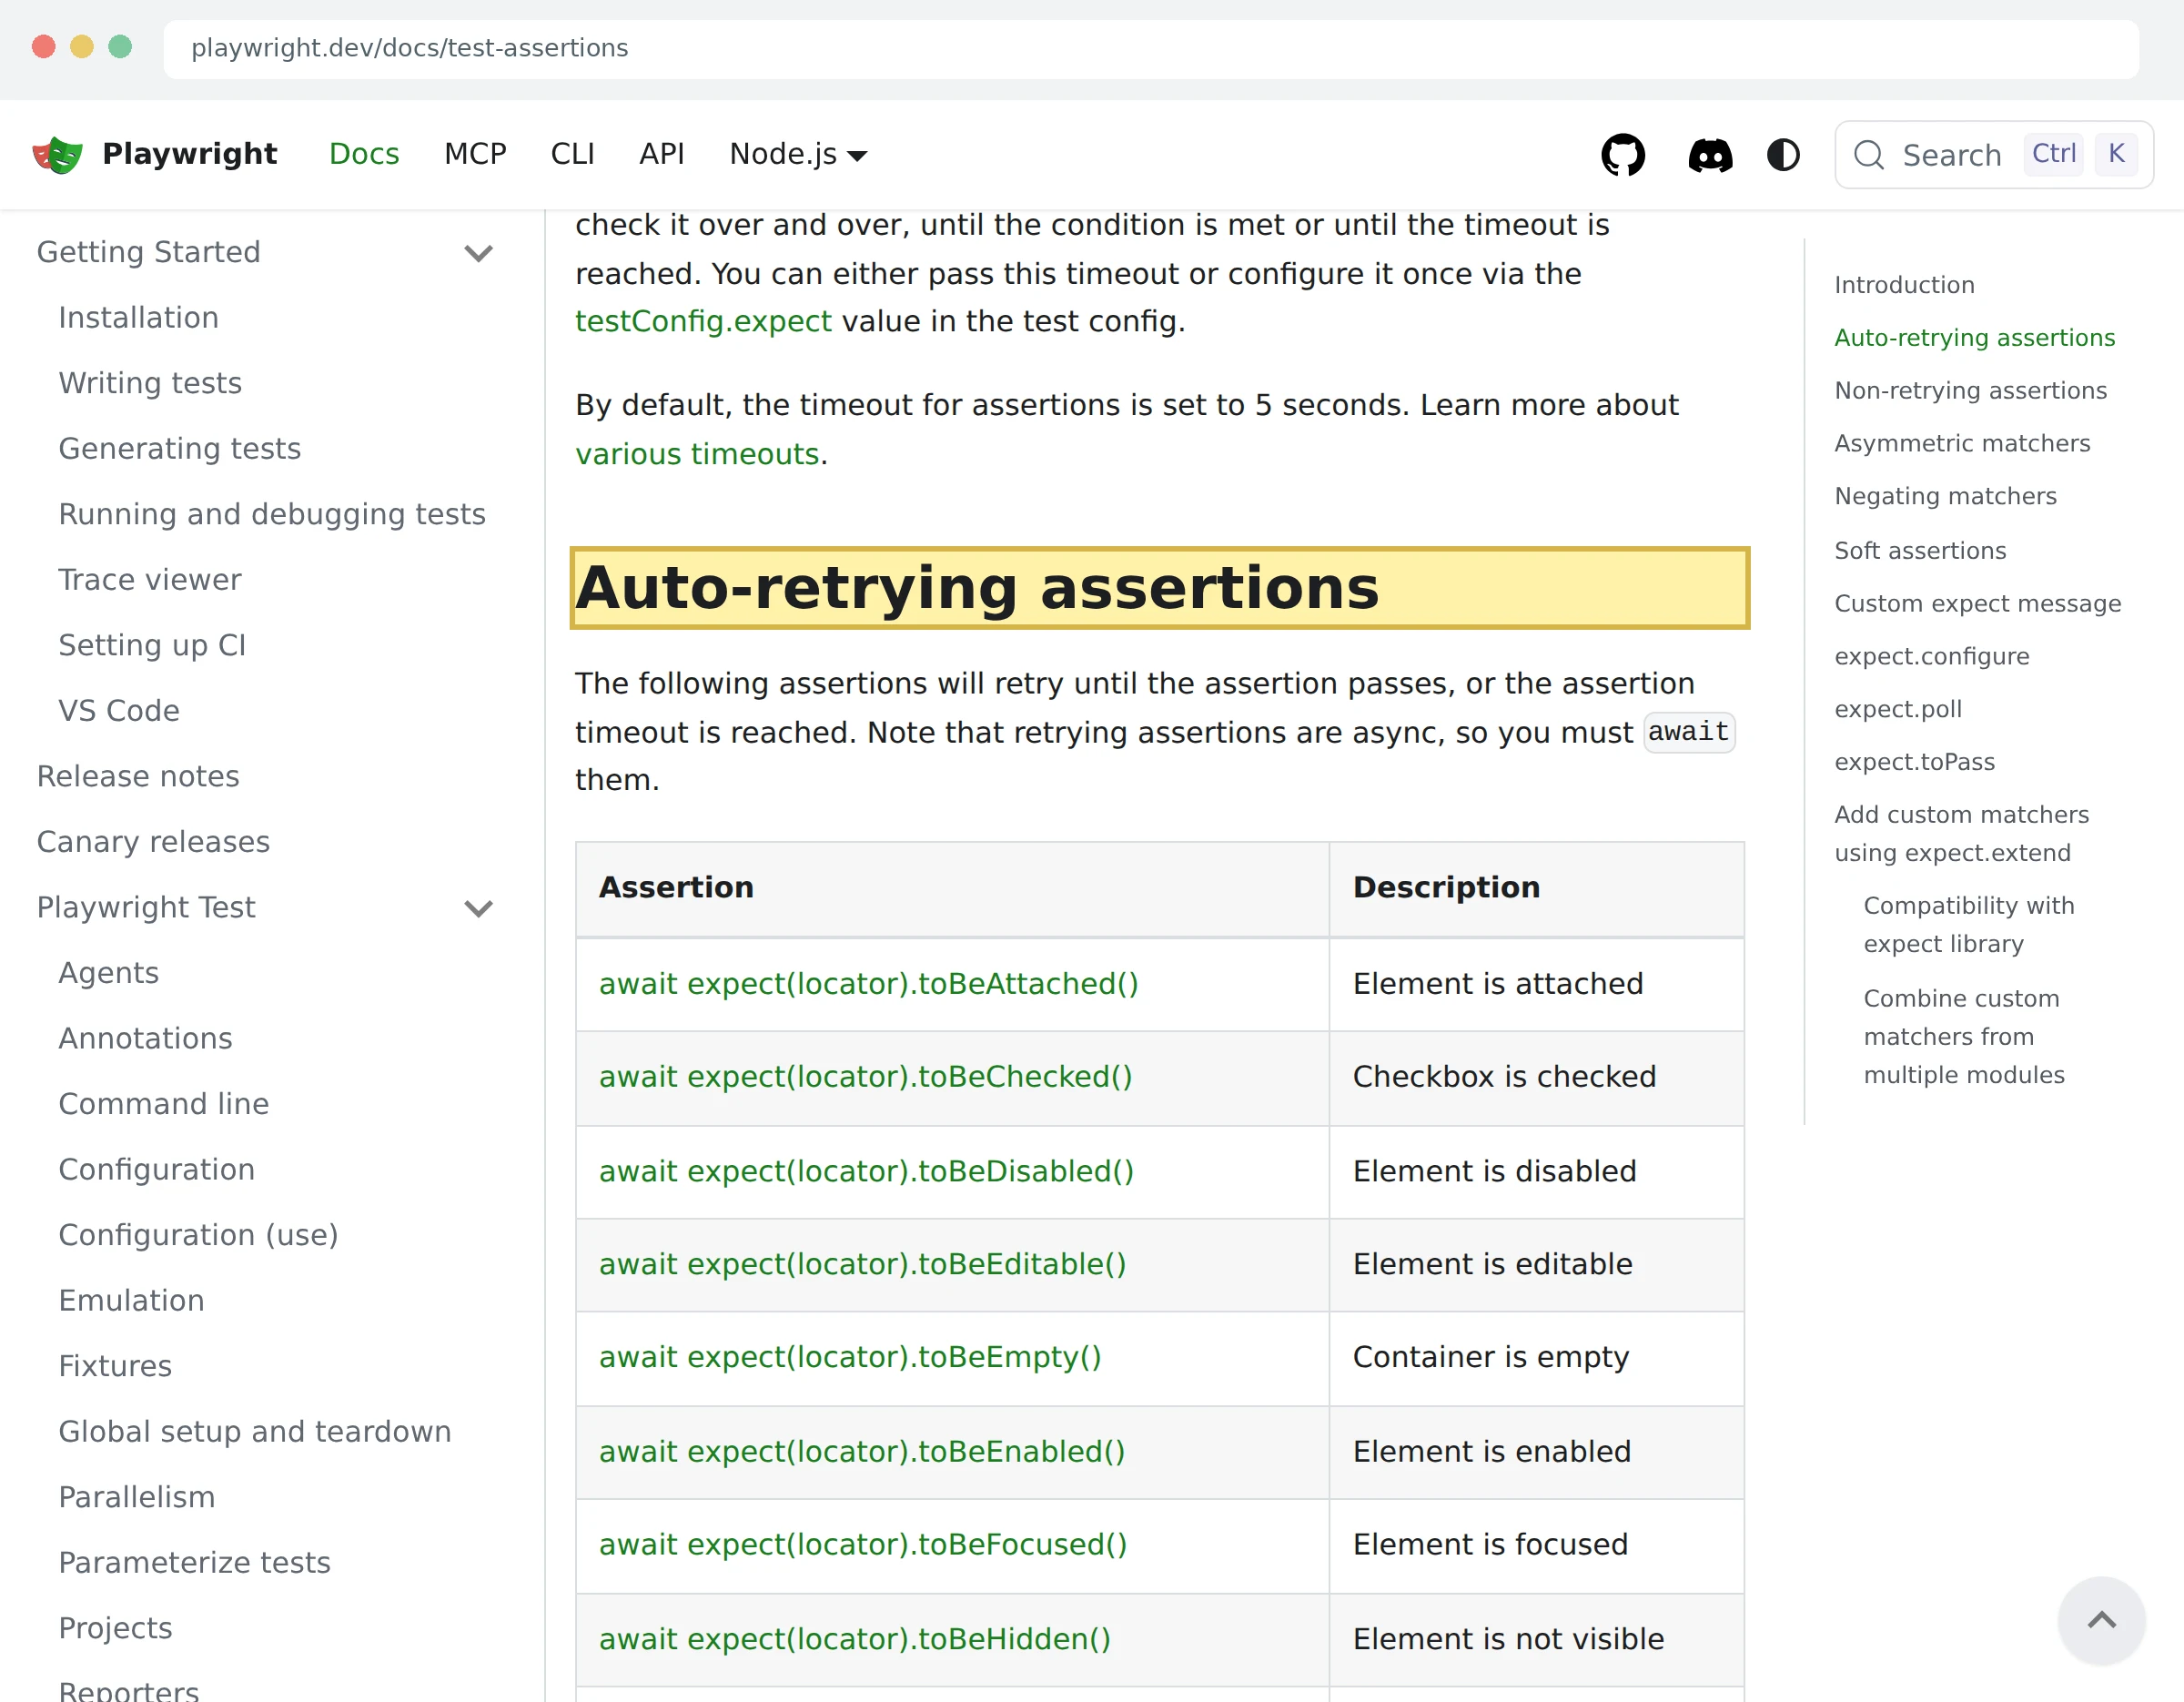Jump to Non-retrying assertions section
Image resolution: width=2184 pixels, height=1702 pixels.
click(1970, 391)
